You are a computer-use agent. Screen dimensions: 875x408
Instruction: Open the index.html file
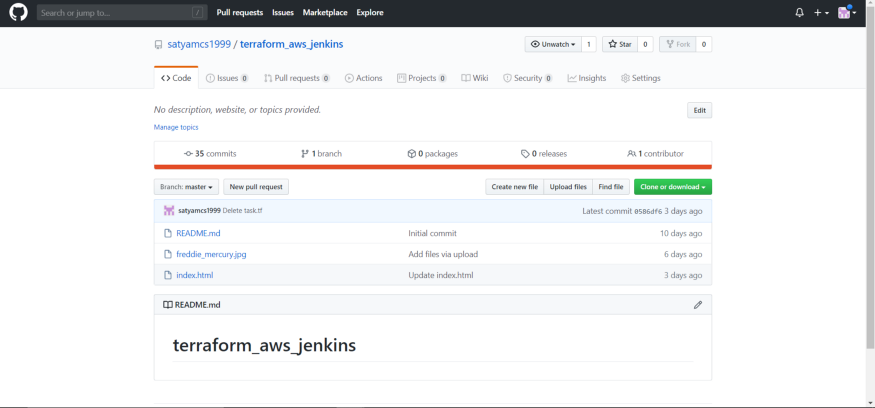[195, 275]
